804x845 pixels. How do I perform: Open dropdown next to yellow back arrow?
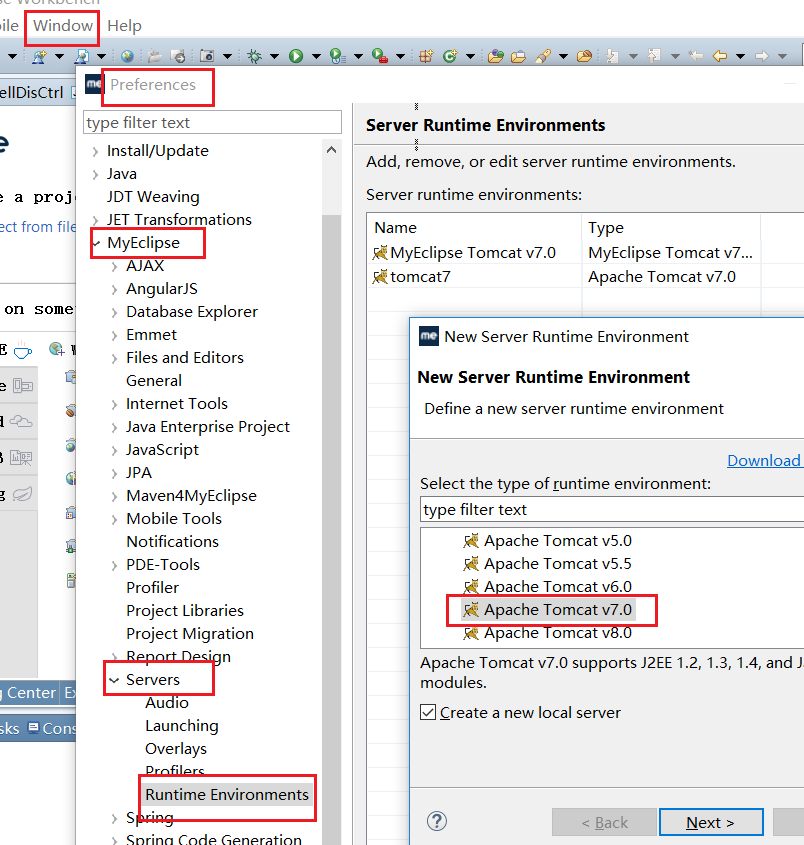coord(740,56)
